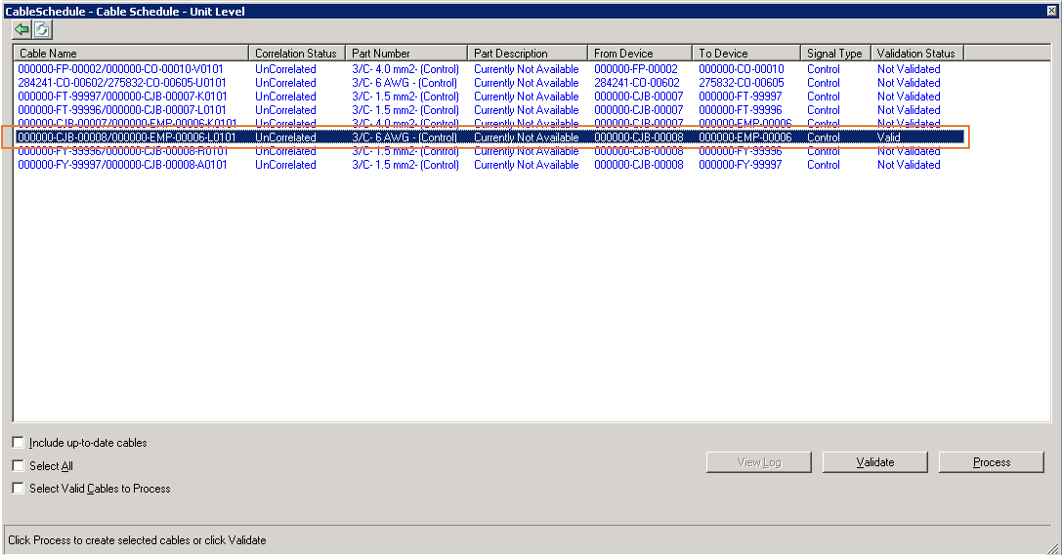Check Select Valid Cables to Process
This screenshot has width=1064, height=558.
pyautogui.click(x=18, y=489)
